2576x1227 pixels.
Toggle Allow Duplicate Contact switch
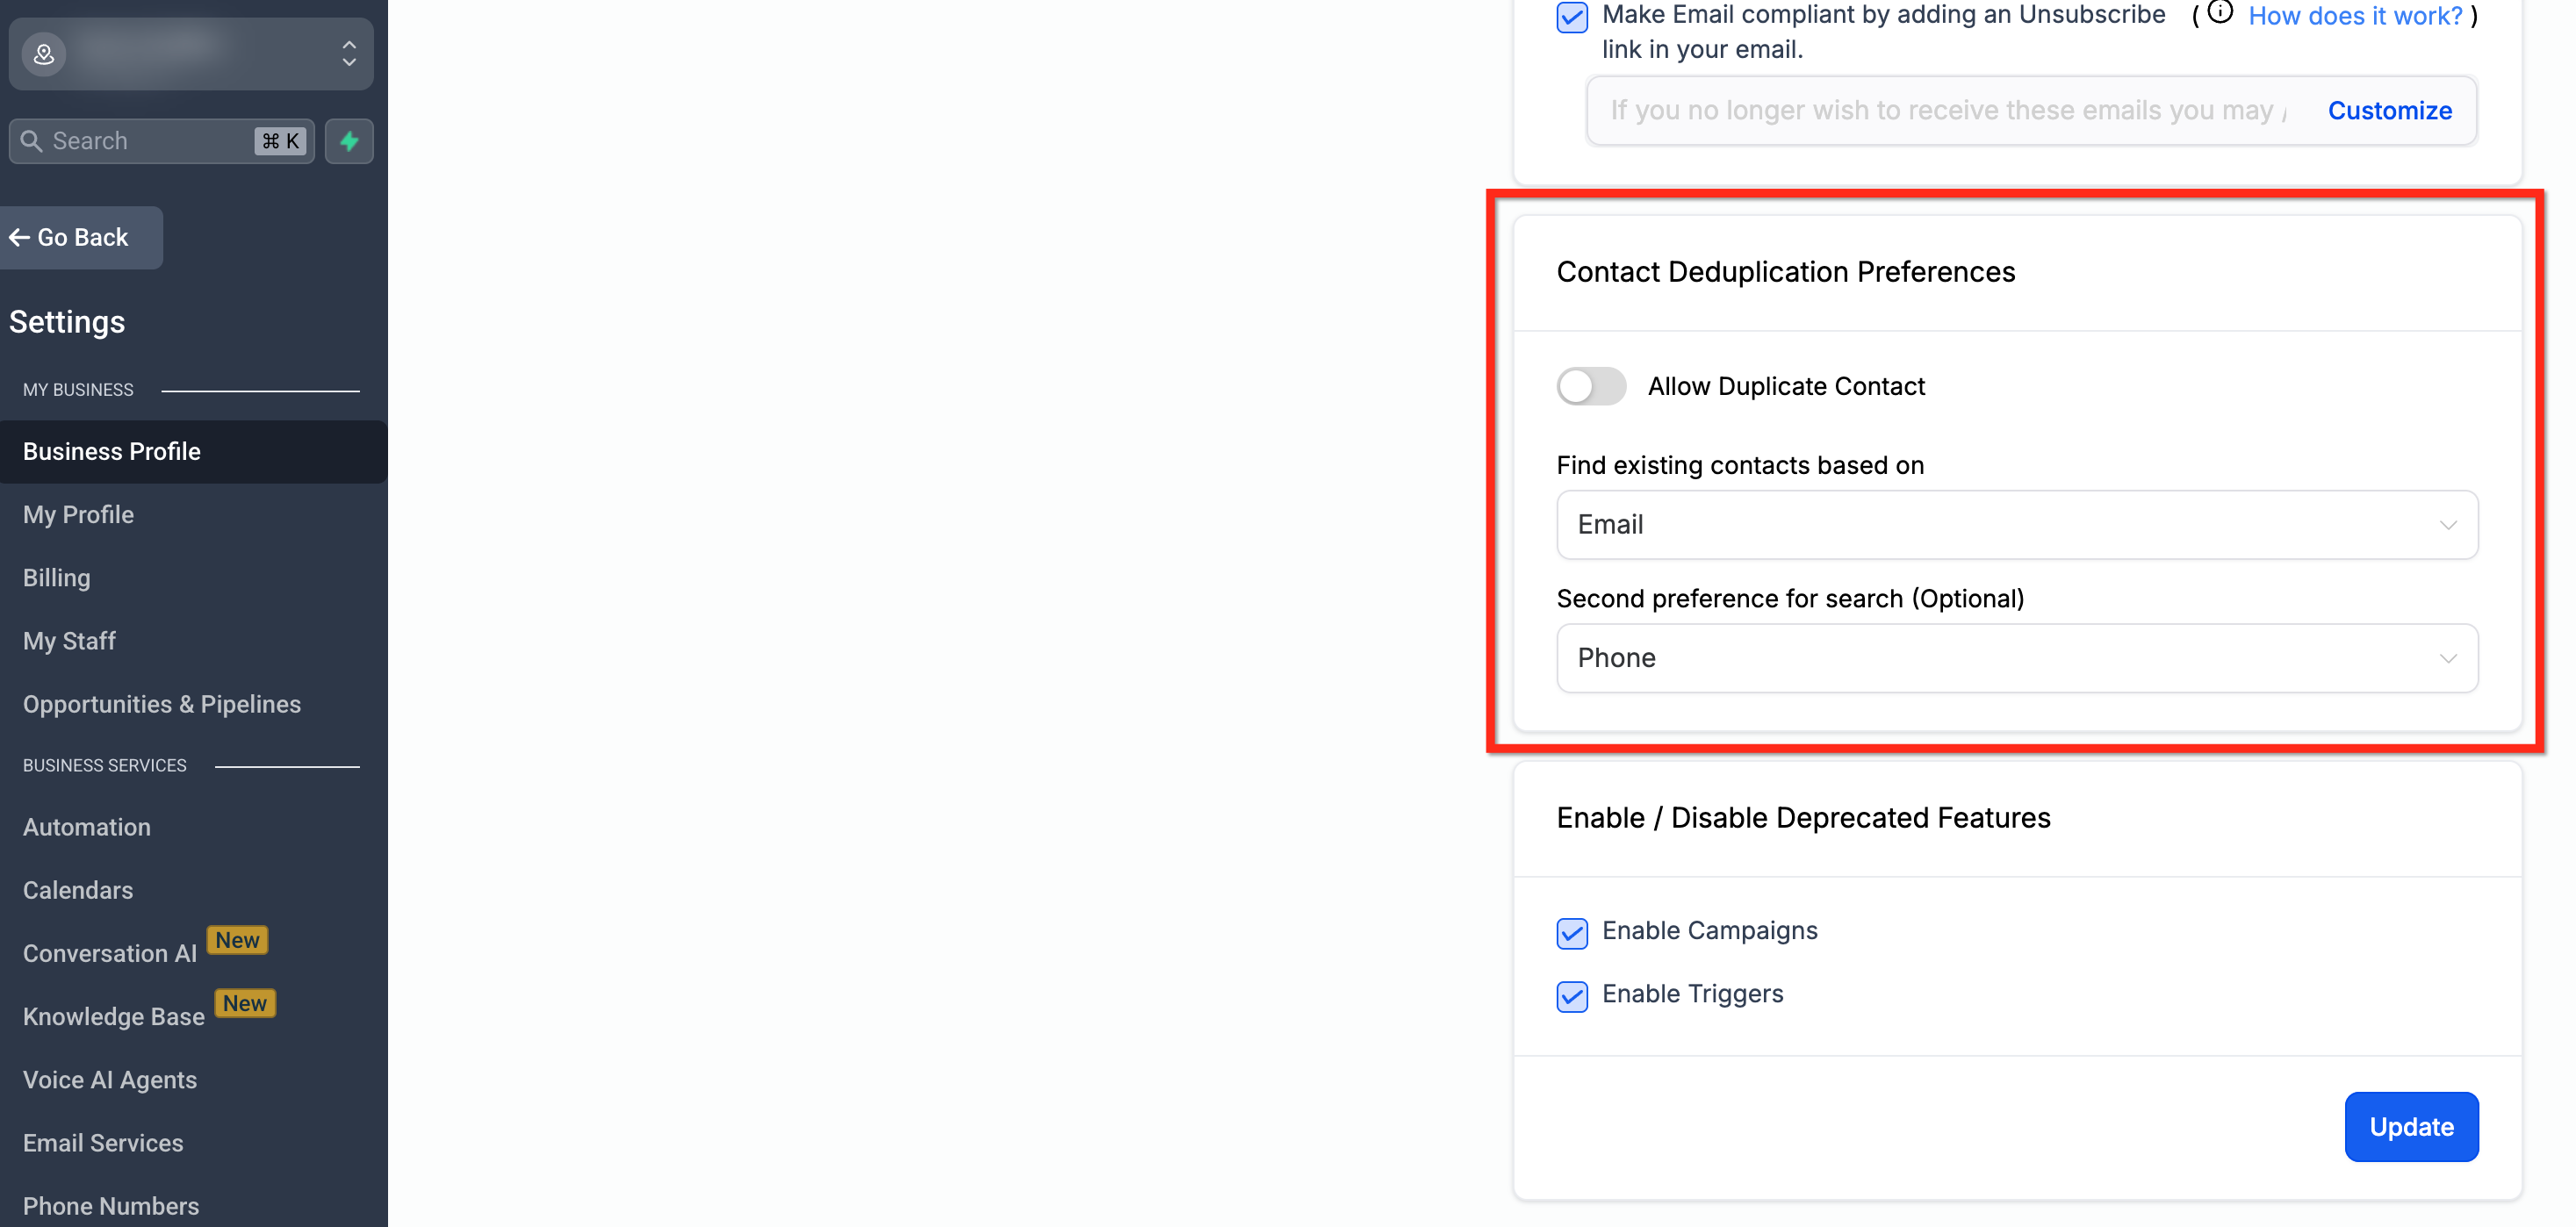point(1591,387)
